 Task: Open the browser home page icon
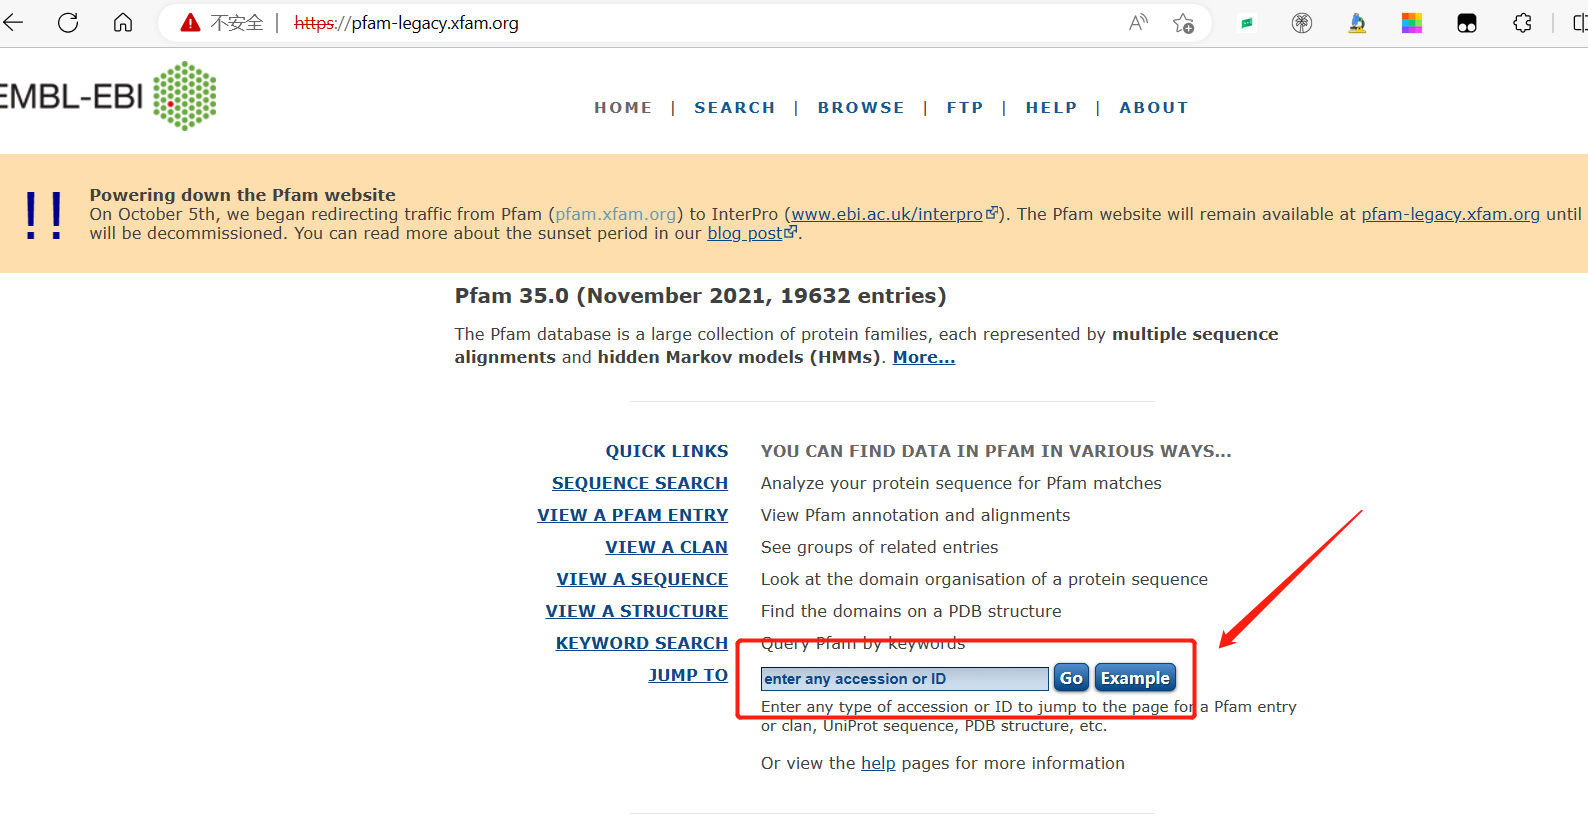click(123, 22)
